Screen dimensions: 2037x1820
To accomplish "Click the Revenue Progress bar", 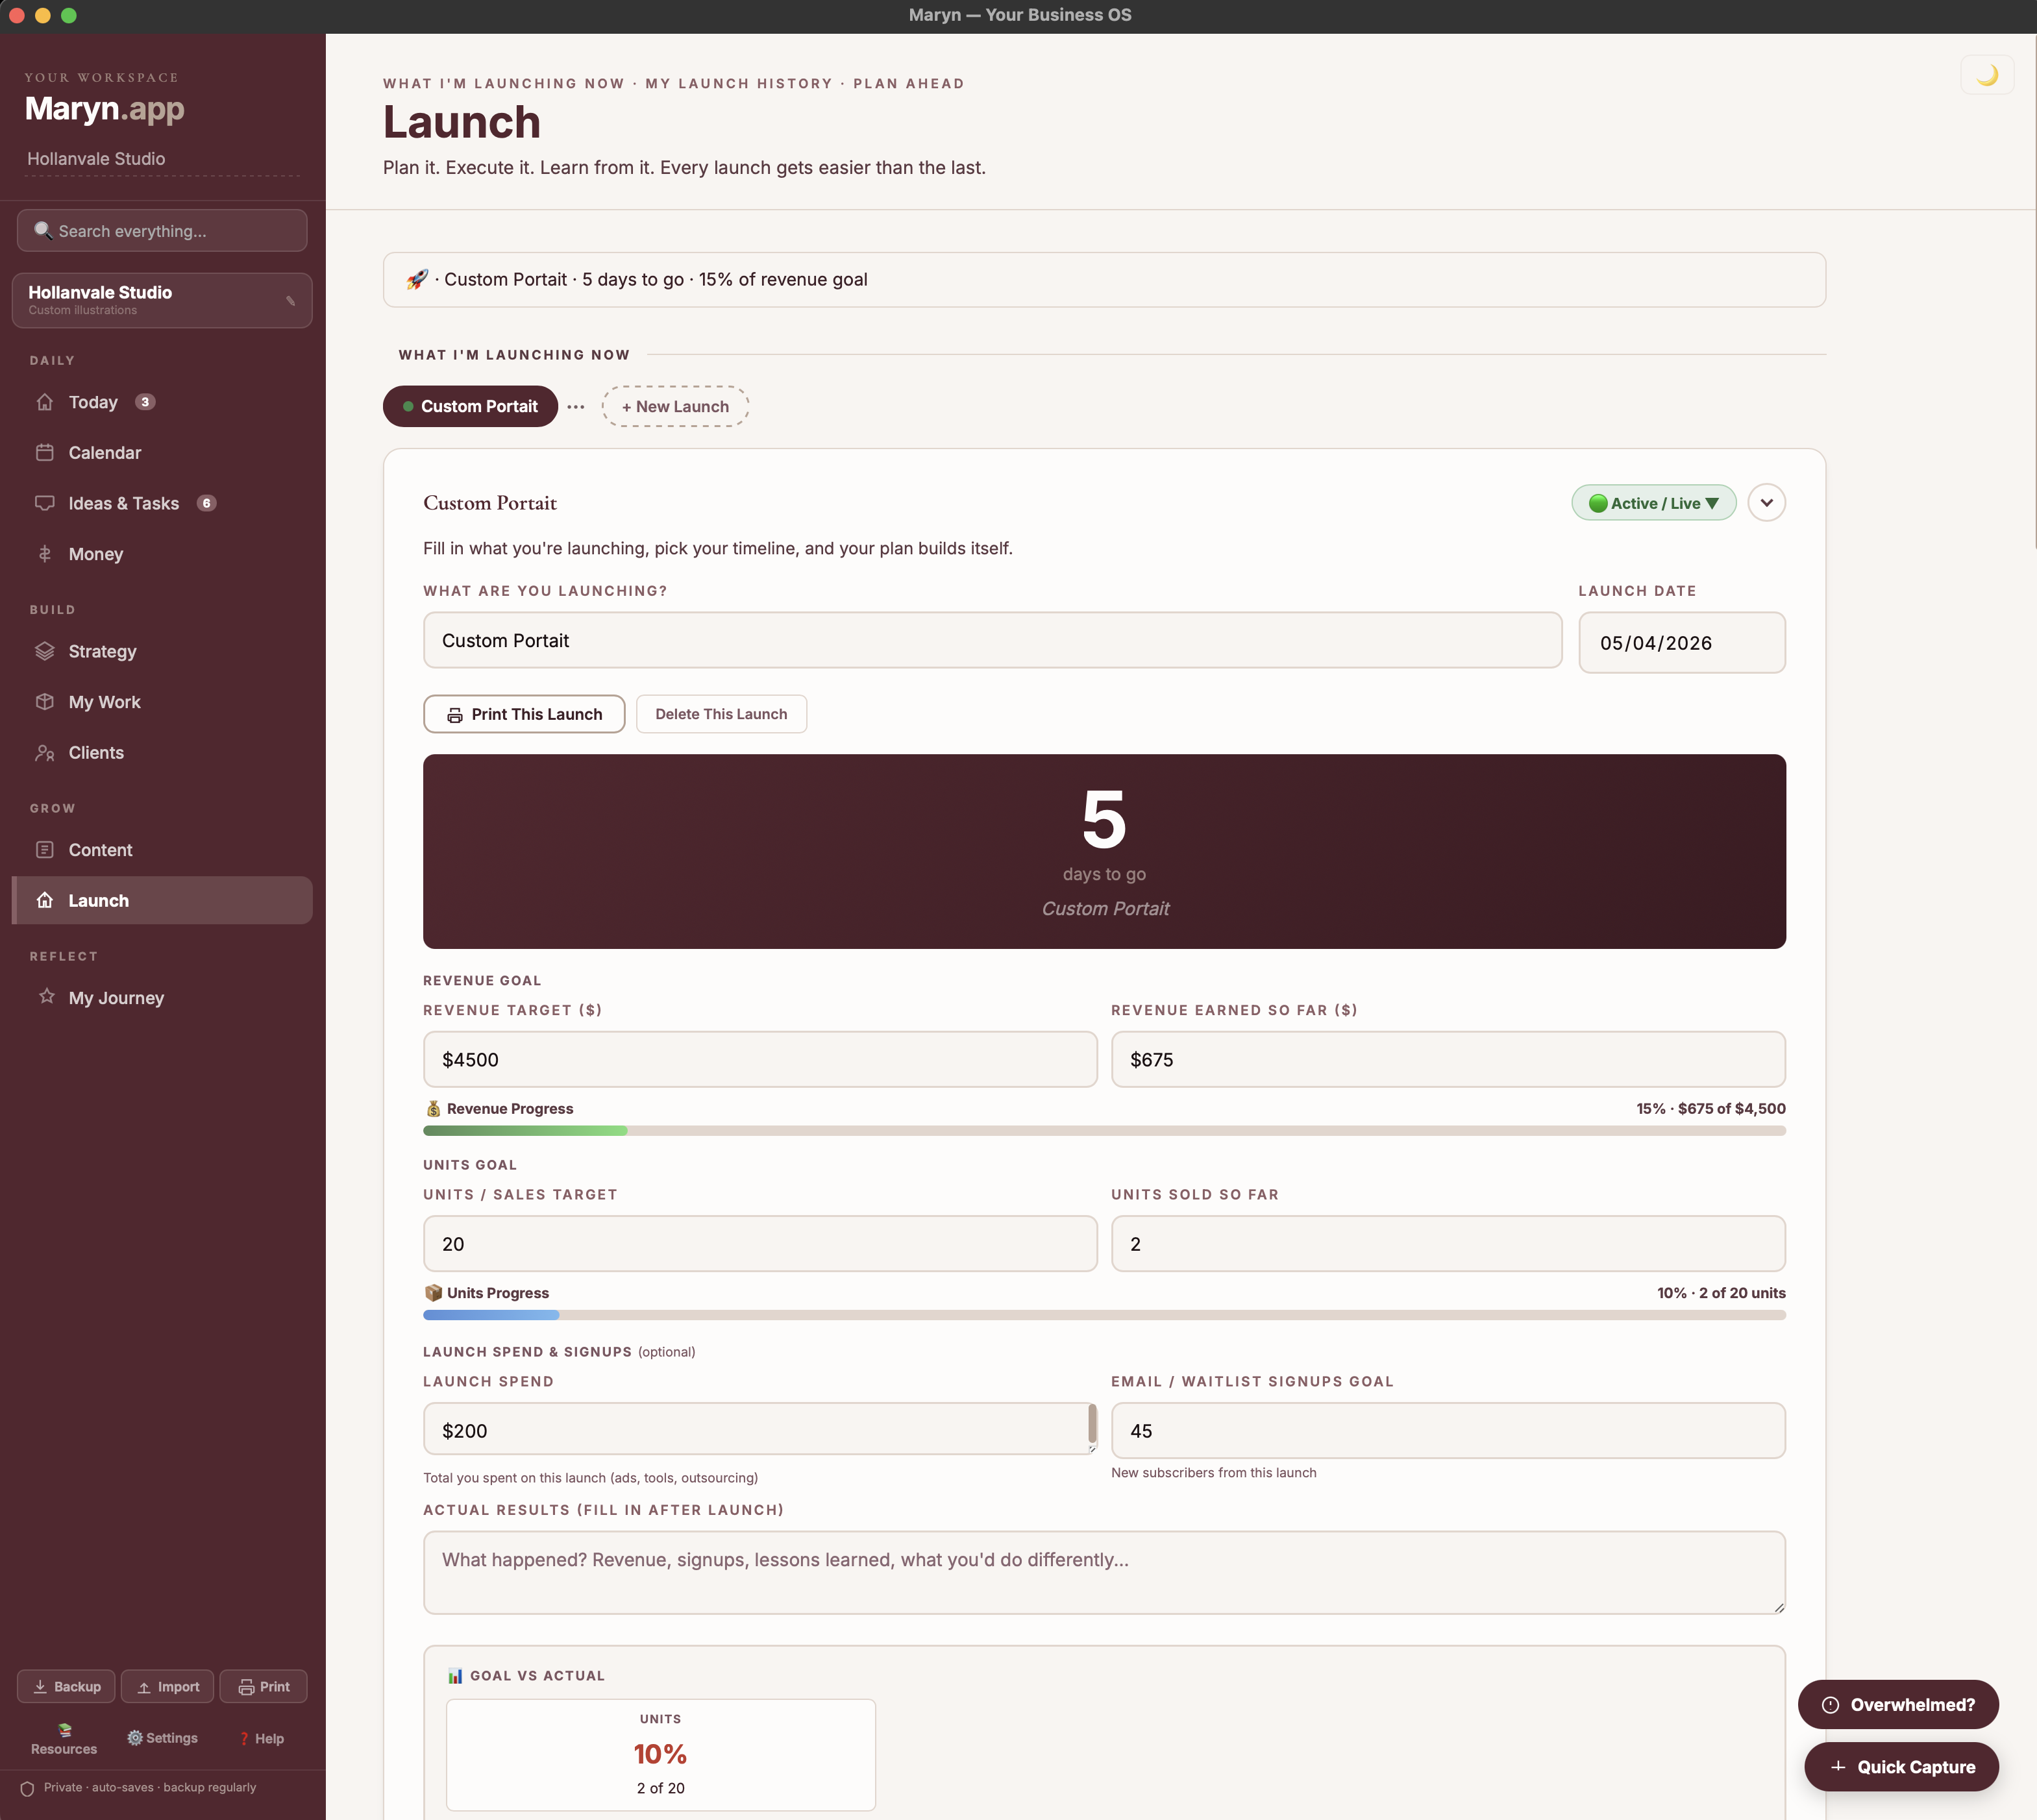I will [1100, 1130].
